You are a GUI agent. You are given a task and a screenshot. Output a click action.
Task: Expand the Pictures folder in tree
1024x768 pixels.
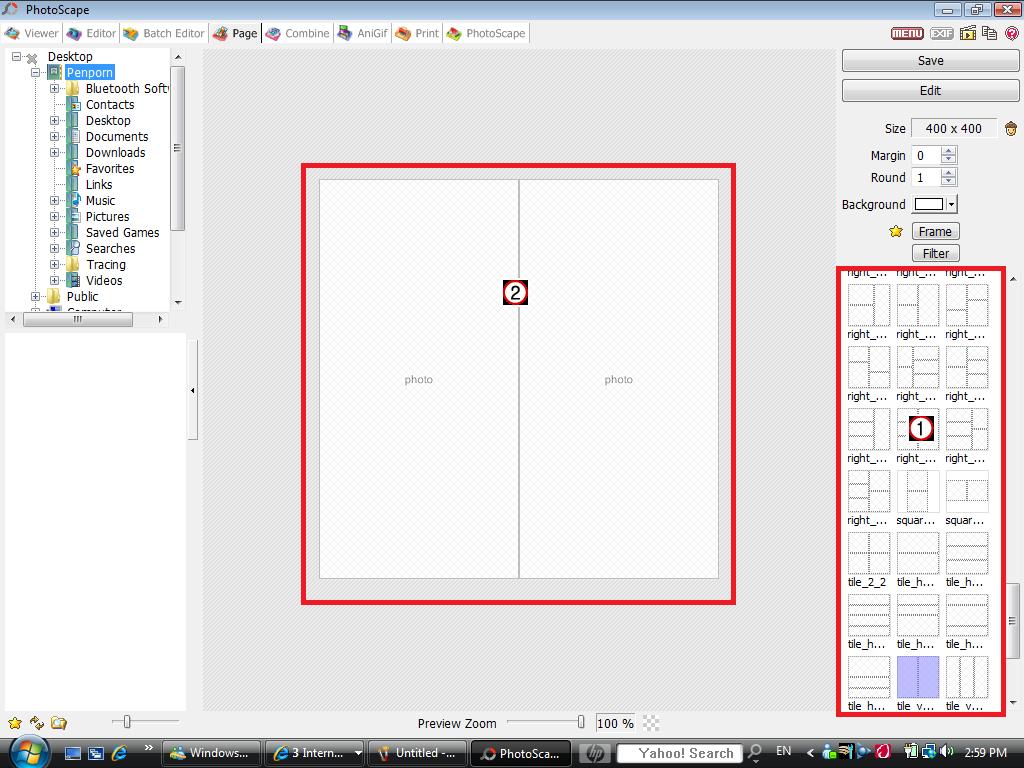pyautogui.click(x=55, y=216)
